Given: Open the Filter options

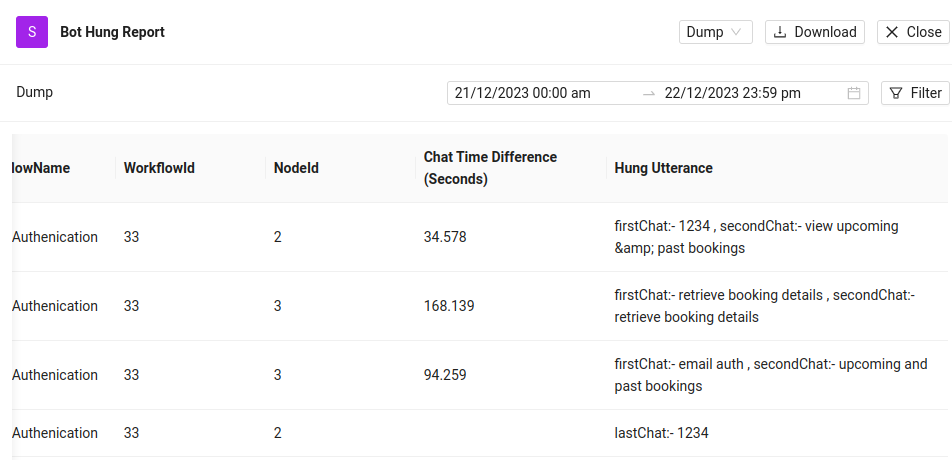Looking at the screenshot, I should coord(915,93).
